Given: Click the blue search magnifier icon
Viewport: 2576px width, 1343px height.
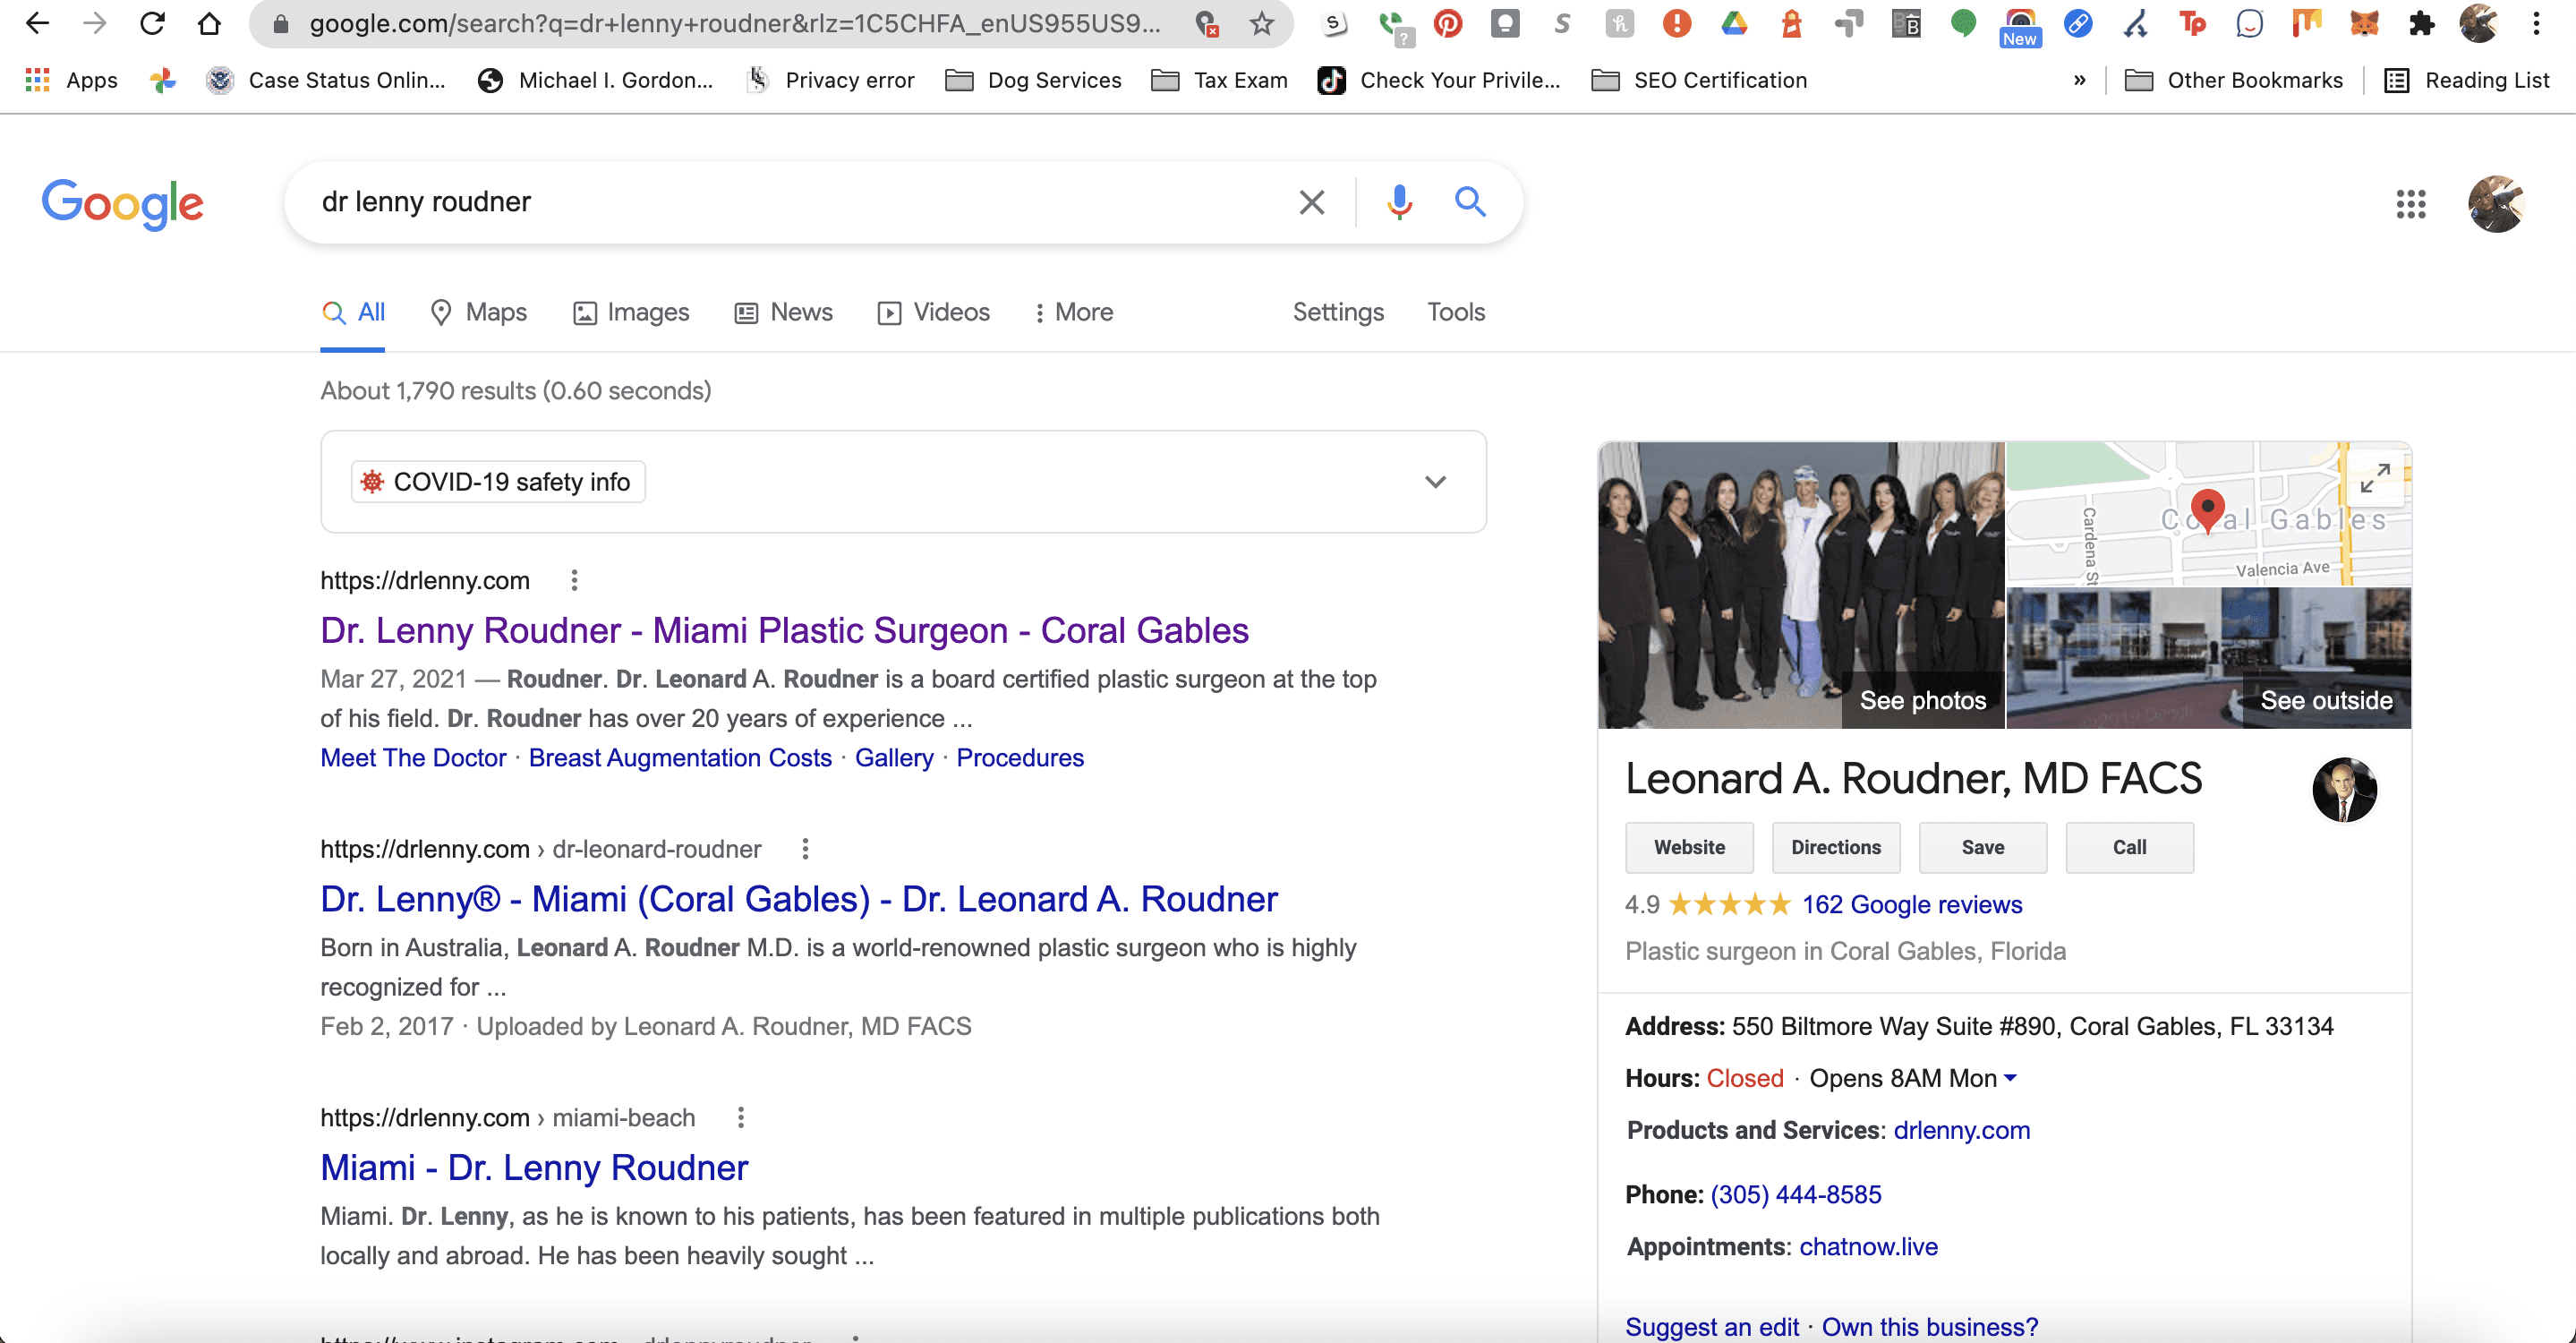Looking at the screenshot, I should 1469,202.
